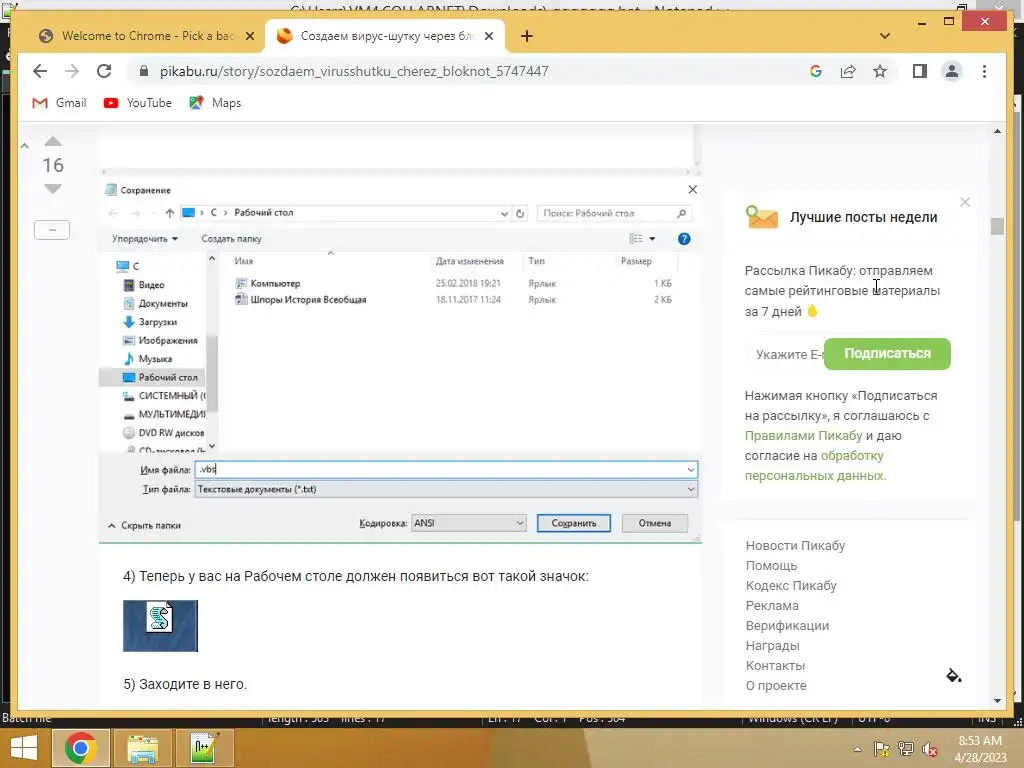Image resolution: width=1024 pixels, height=768 pixels.
Task: Click the Google icon in the address bar
Action: (x=816, y=71)
